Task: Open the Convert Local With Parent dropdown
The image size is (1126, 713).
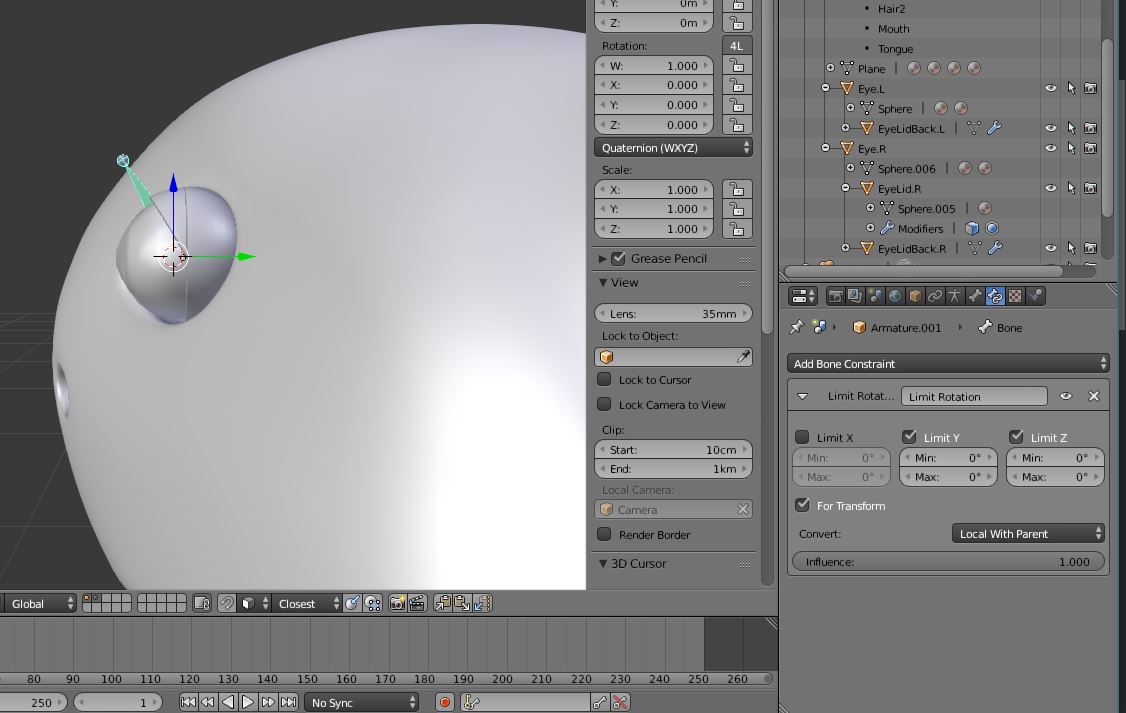Action: pyautogui.click(x=1028, y=533)
